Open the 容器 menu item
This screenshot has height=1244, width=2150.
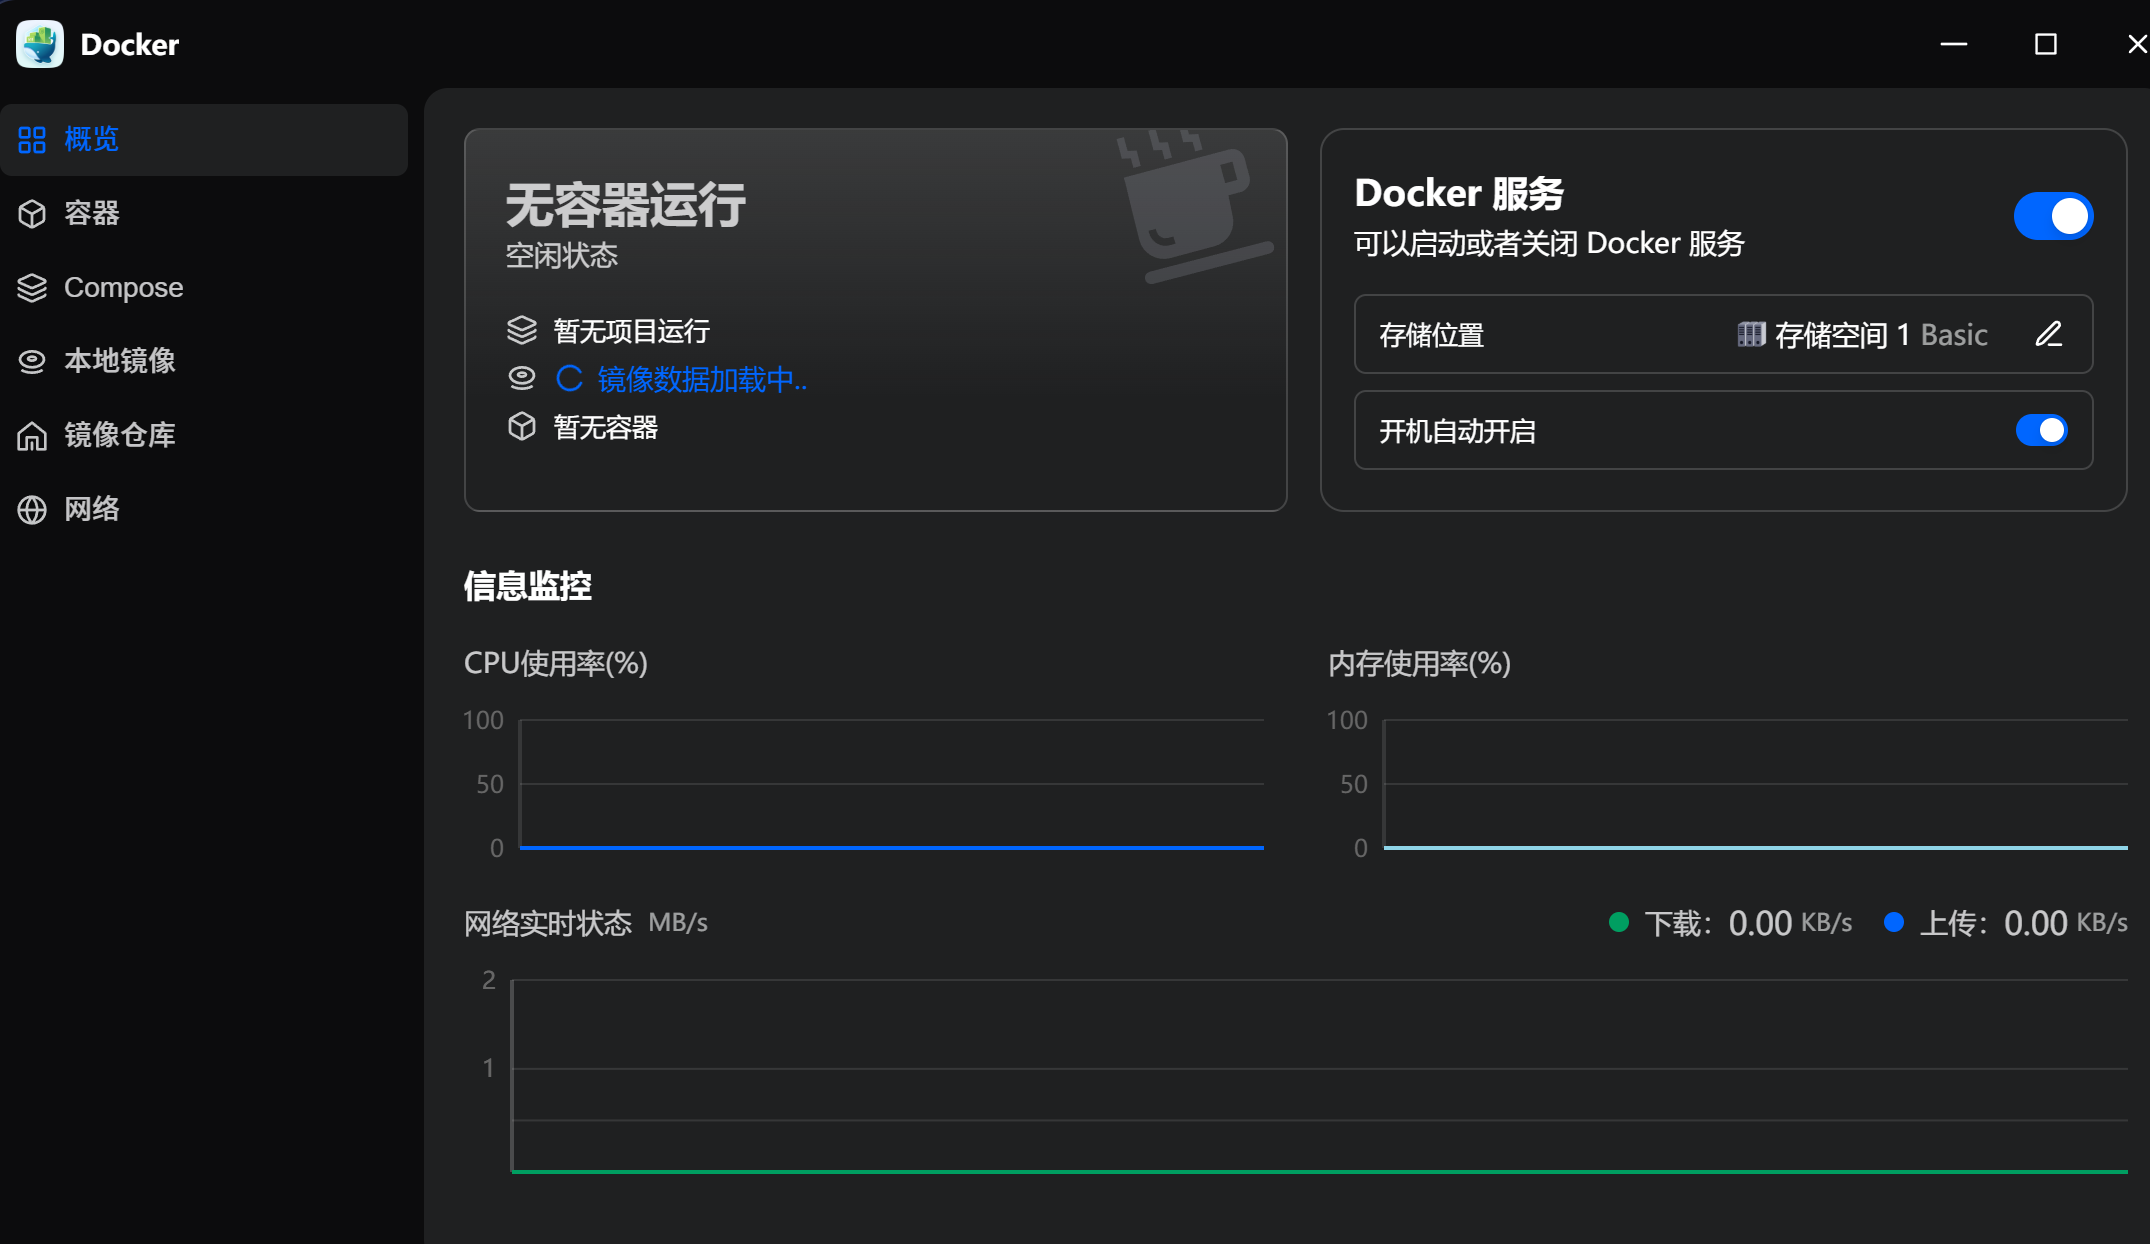coord(92,214)
